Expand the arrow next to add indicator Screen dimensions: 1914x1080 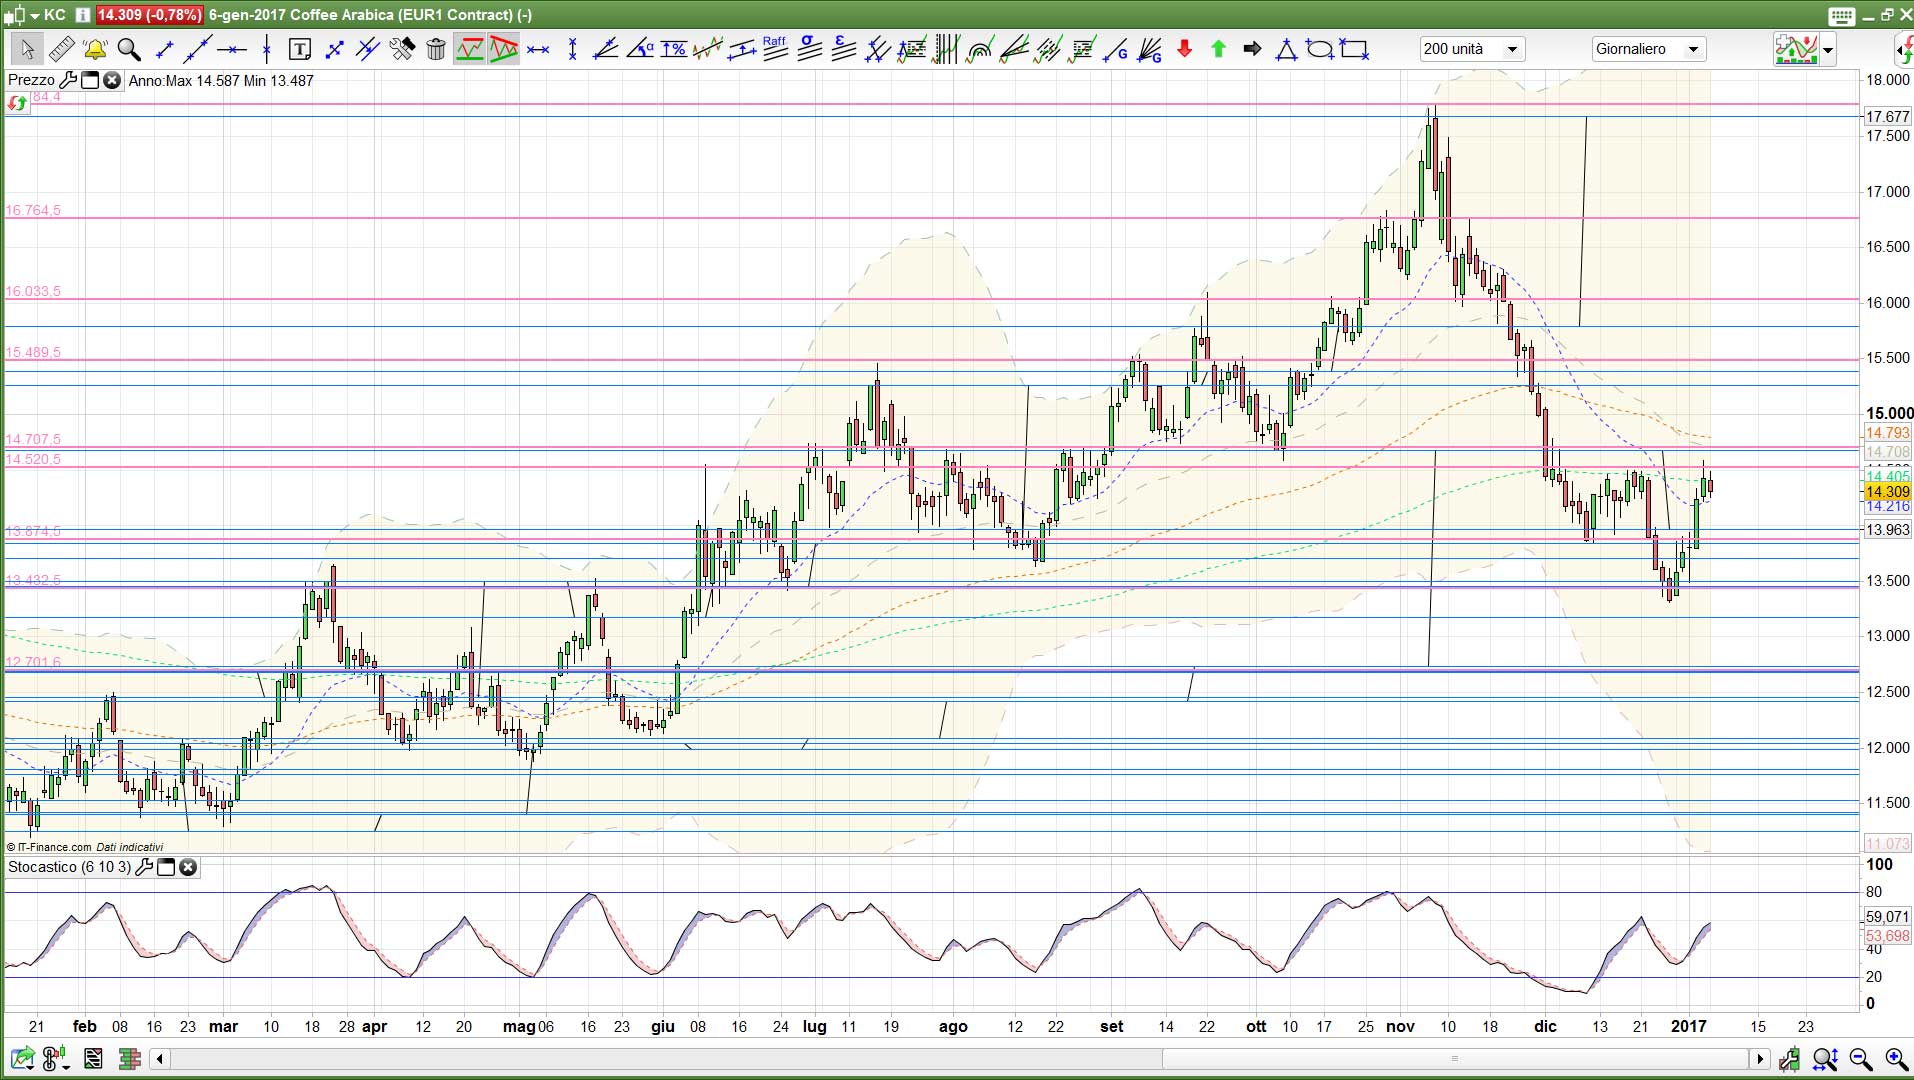(1829, 50)
